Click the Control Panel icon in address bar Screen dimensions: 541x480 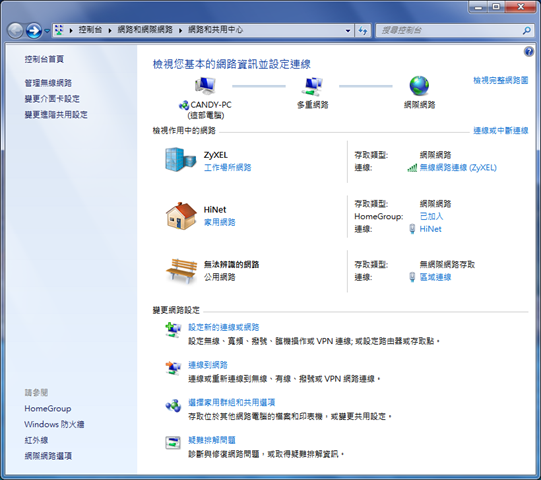(x=59, y=30)
